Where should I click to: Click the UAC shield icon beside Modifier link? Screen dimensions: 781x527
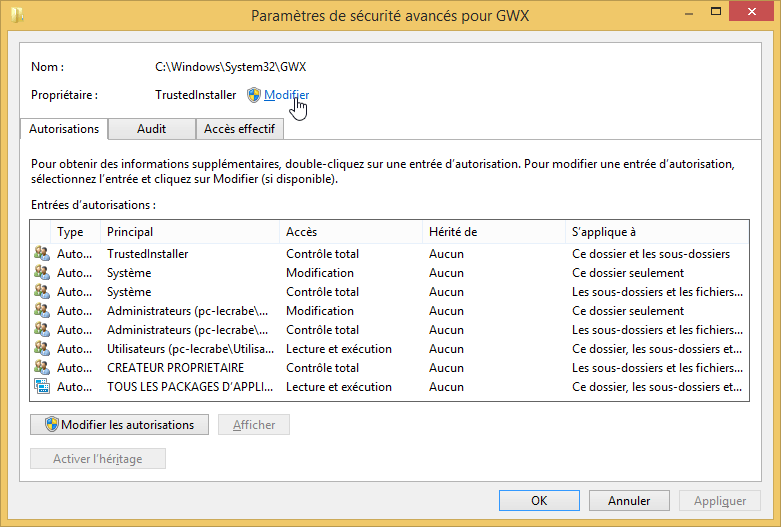(x=254, y=95)
